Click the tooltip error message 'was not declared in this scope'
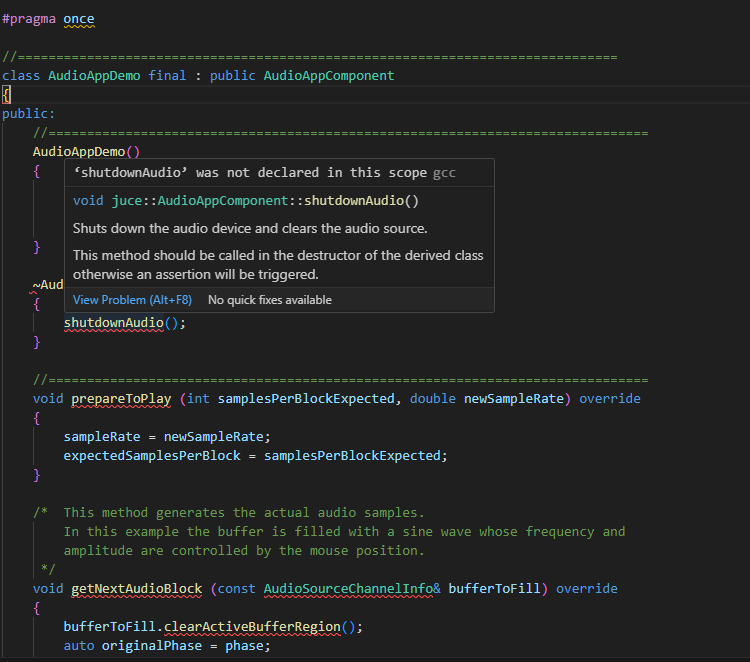Image resolution: width=750 pixels, height=662 pixels. (x=311, y=173)
